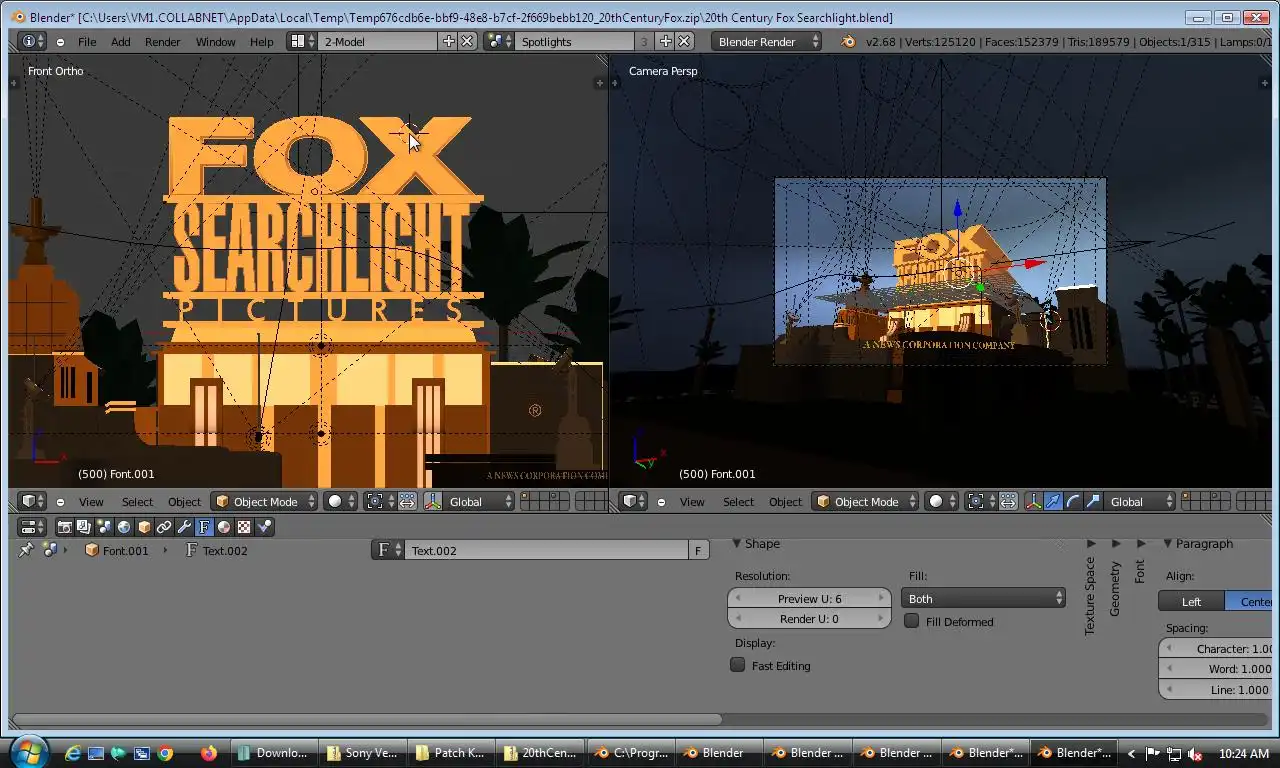1280x768 pixels.
Task: Browse font data with F dropdown
Action: 388,550
